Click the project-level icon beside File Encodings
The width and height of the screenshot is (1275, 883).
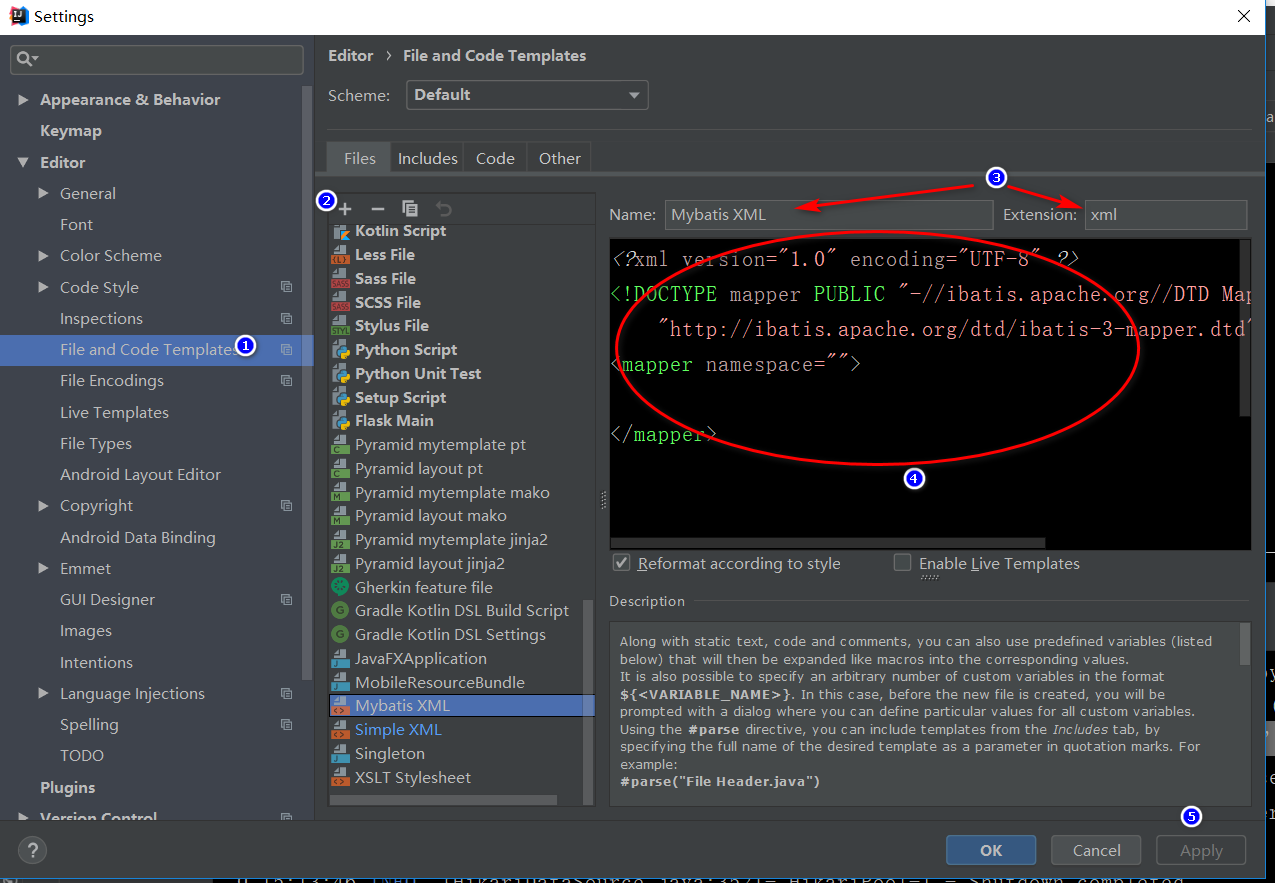[x=287, y=381]
